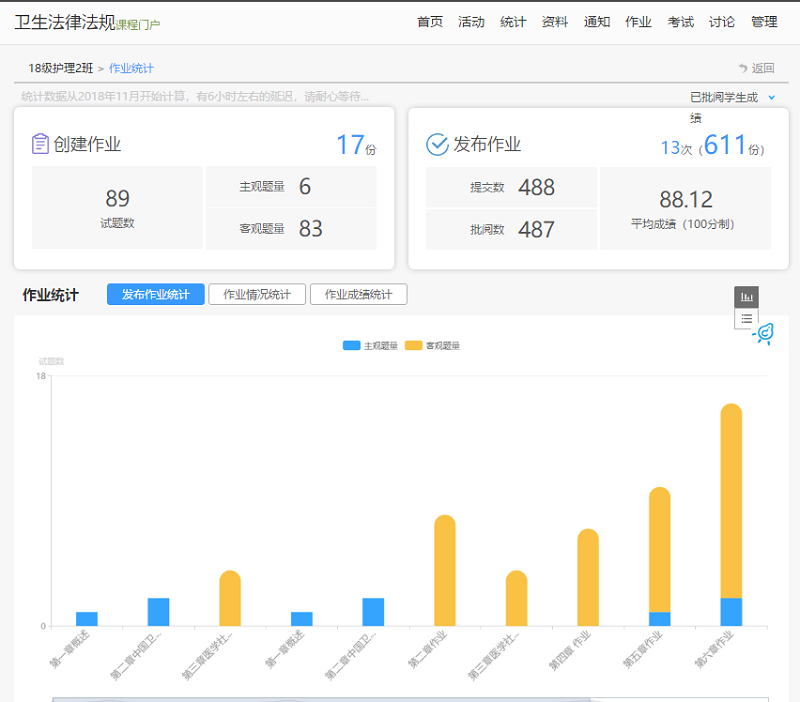Open the 考试 menu item
Image resolution: width=800 pixels, height=702 pixels.
pos(680,21)
